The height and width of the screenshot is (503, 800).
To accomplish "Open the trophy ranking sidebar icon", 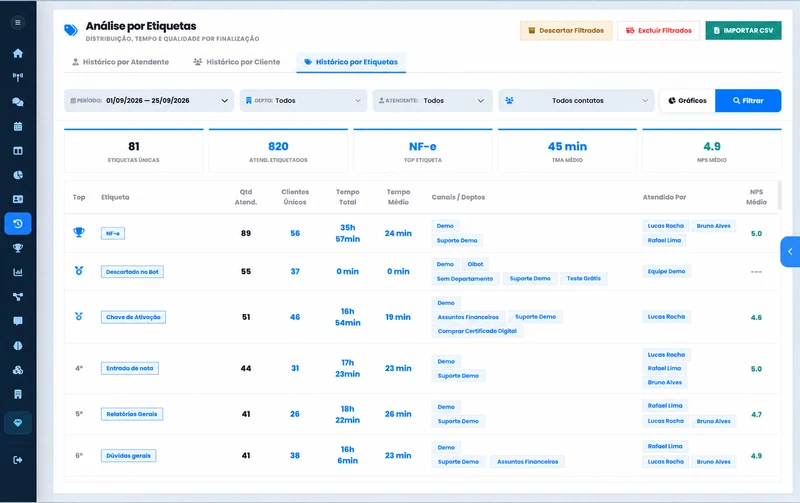I will pos(18,248).
